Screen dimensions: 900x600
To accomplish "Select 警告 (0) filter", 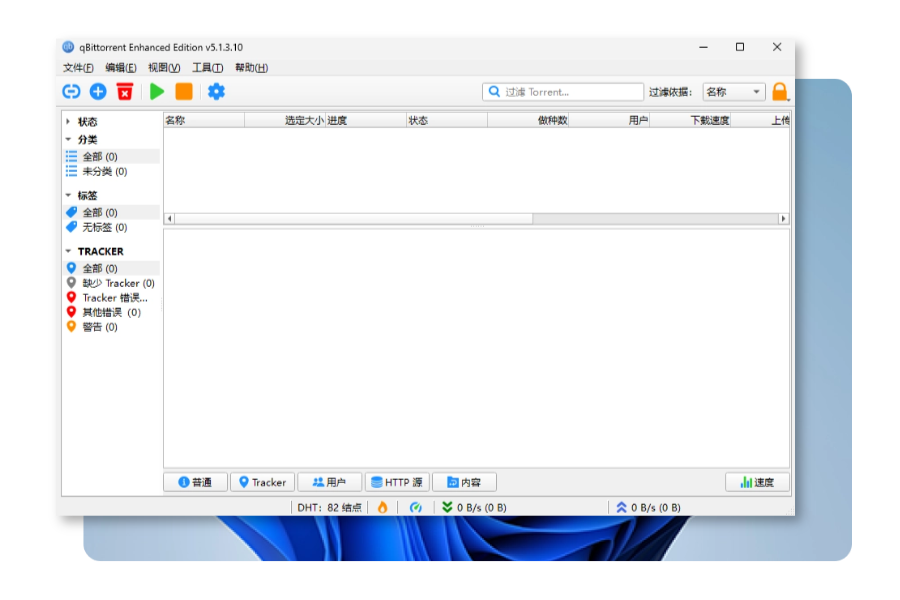I will click(112, 327).
